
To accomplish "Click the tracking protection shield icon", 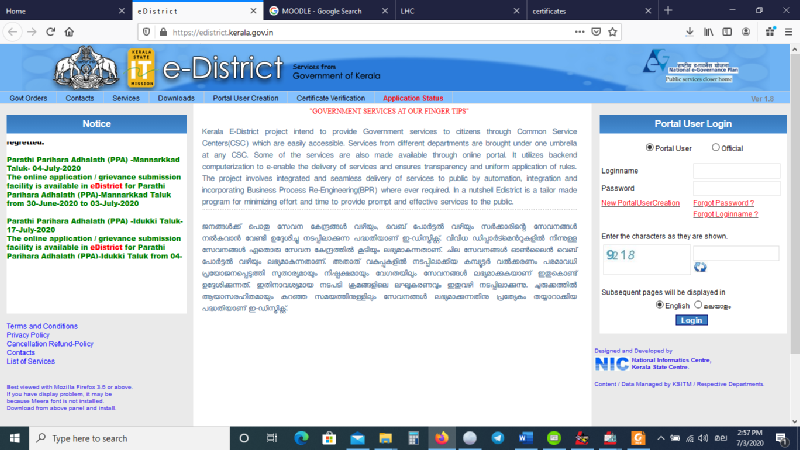I will point(146,32).
